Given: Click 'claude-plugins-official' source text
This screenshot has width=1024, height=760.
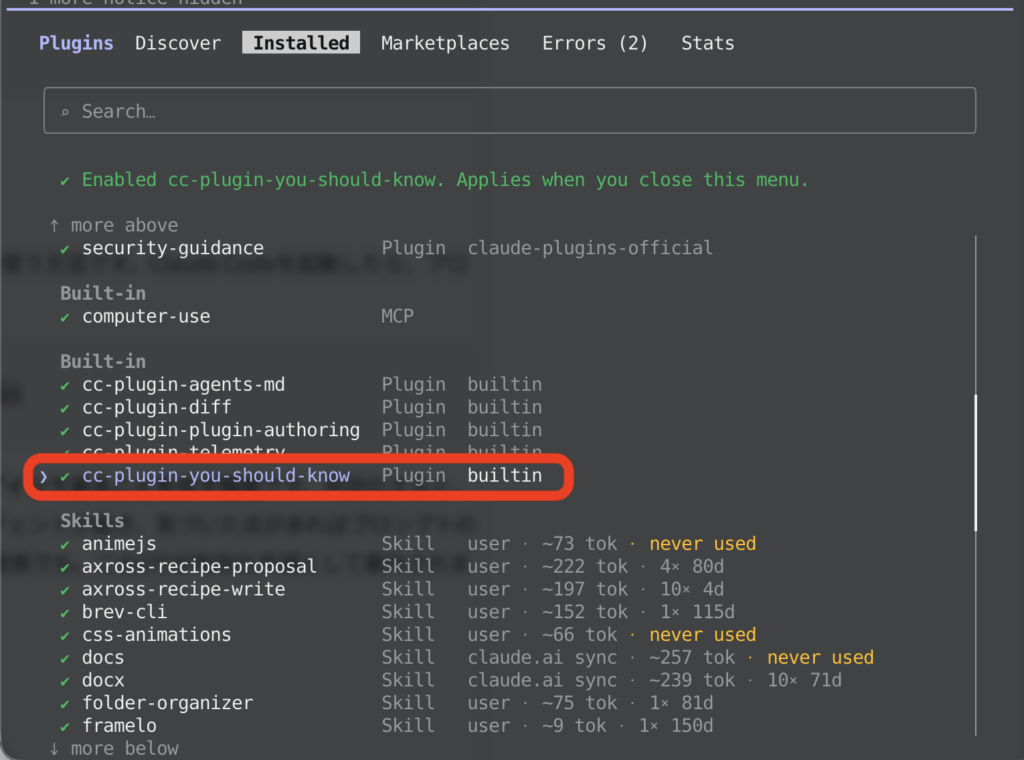Looking at the screenshot, I should click(x=590, y=248).
